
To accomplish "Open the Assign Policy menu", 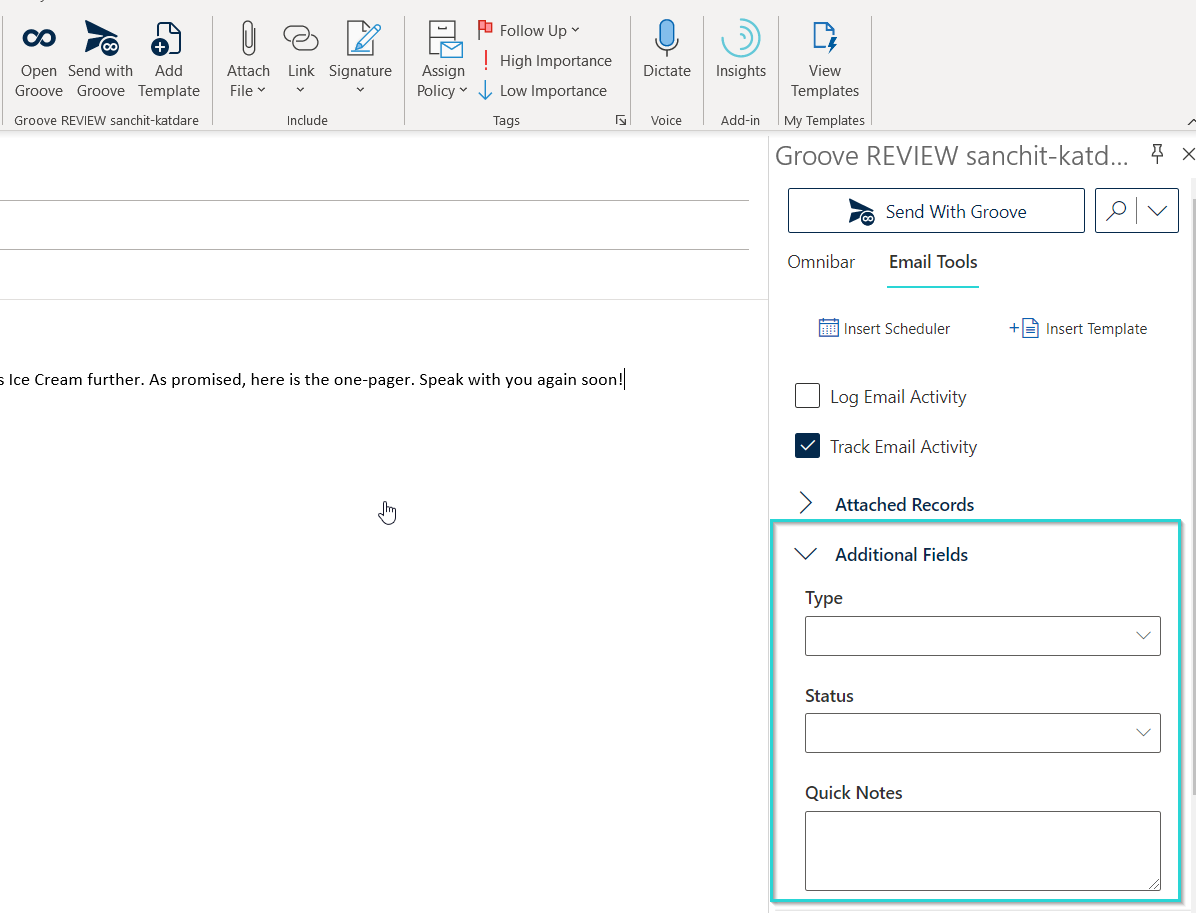I will pos(442,59).
